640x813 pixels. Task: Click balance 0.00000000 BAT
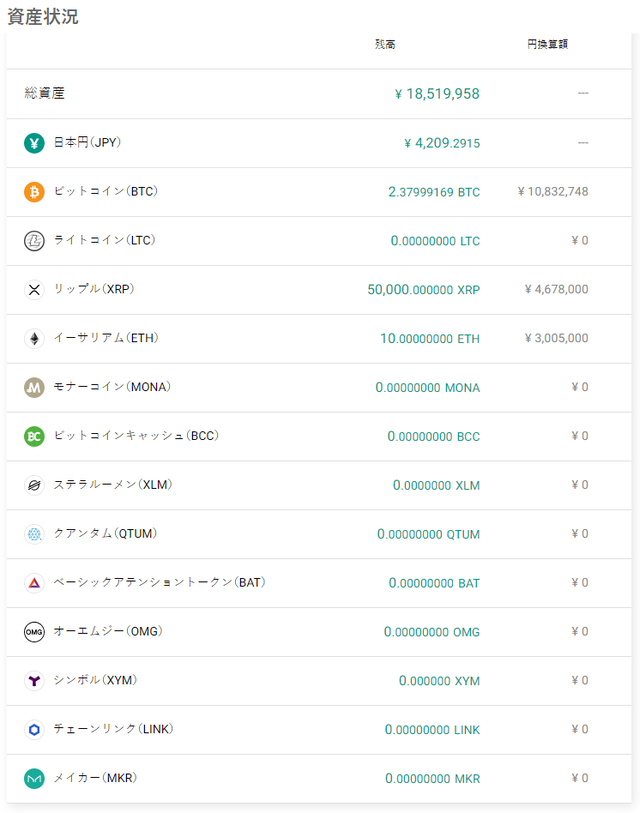click(434, 583)
